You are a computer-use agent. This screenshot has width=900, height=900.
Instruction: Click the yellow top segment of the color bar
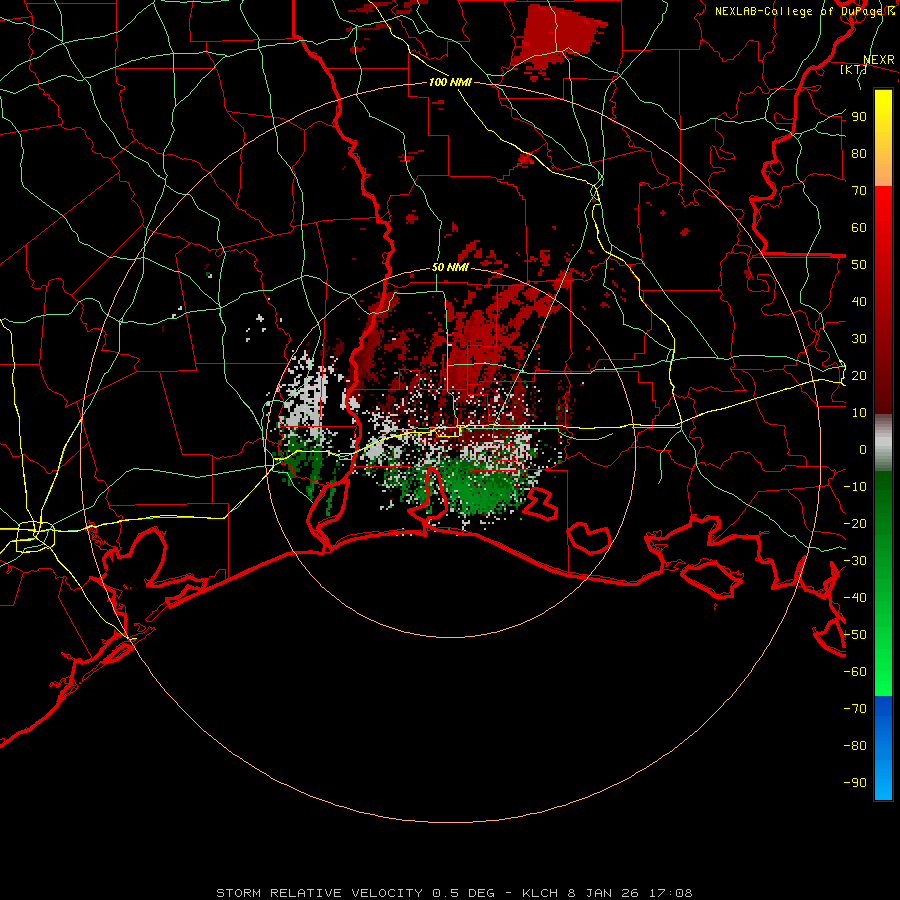883,138
